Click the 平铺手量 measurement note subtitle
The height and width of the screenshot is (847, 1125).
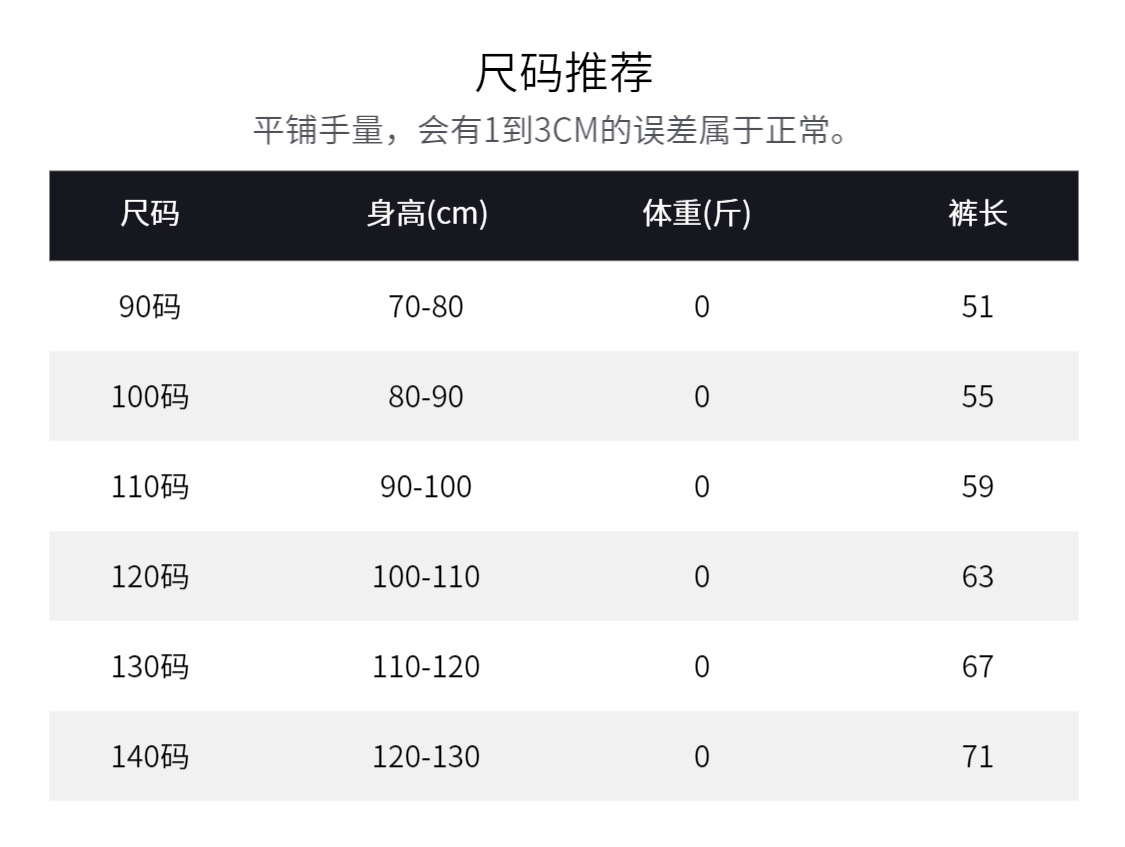(551, 131)
